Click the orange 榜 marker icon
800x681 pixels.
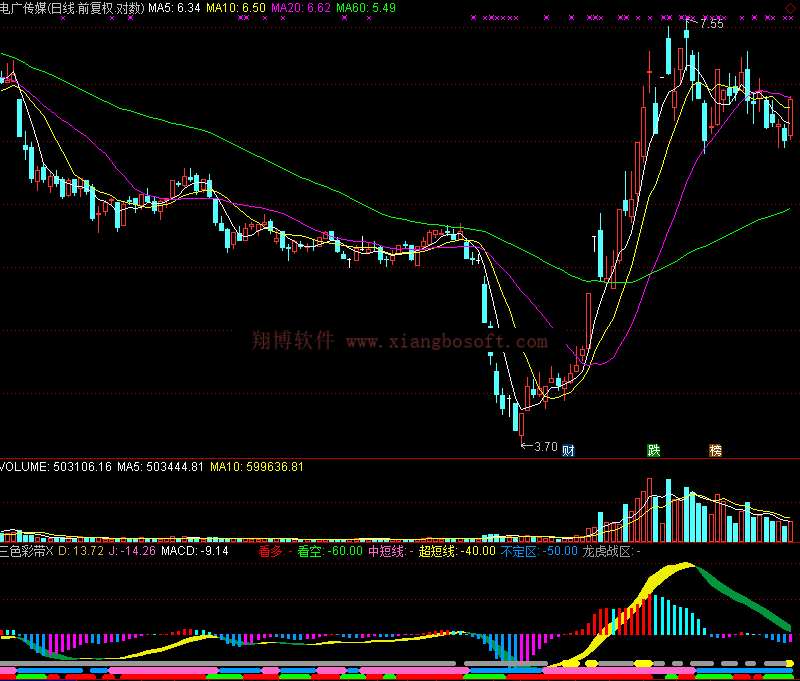tap(715, 450)
